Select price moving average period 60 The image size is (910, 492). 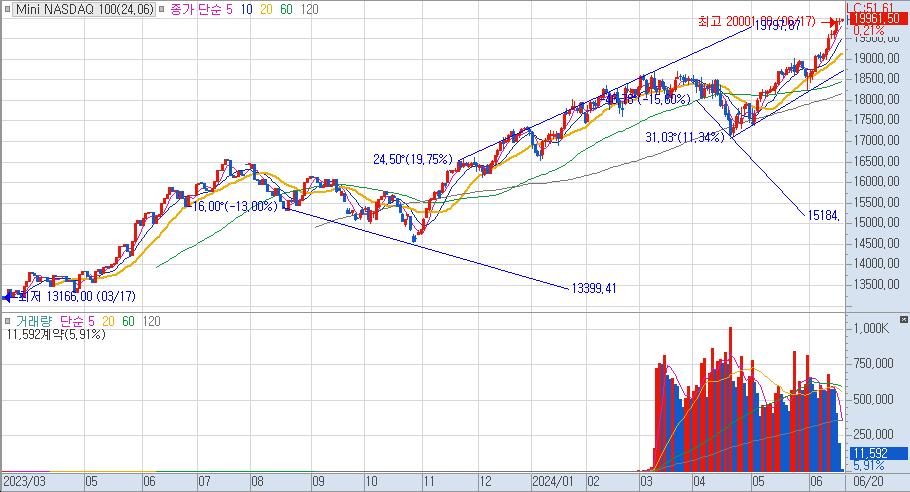point(286,9)
